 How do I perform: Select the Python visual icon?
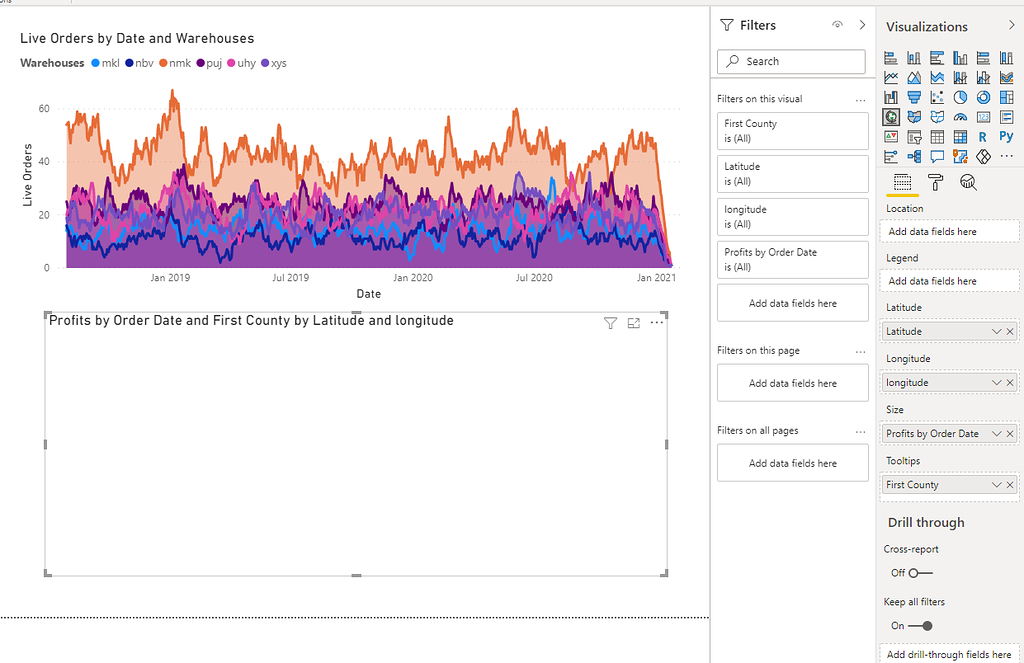pos(1006,137)
